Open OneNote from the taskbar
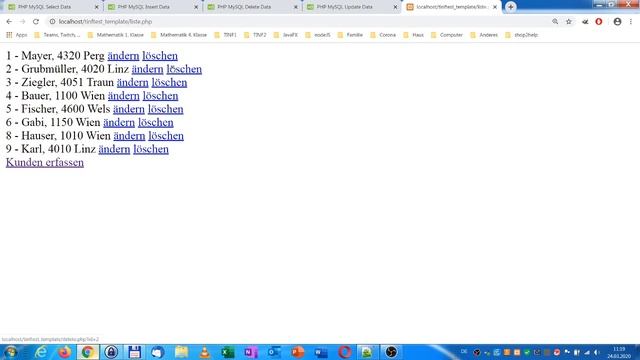The height and width of the screenshot is (360, 640). point(251,352)
